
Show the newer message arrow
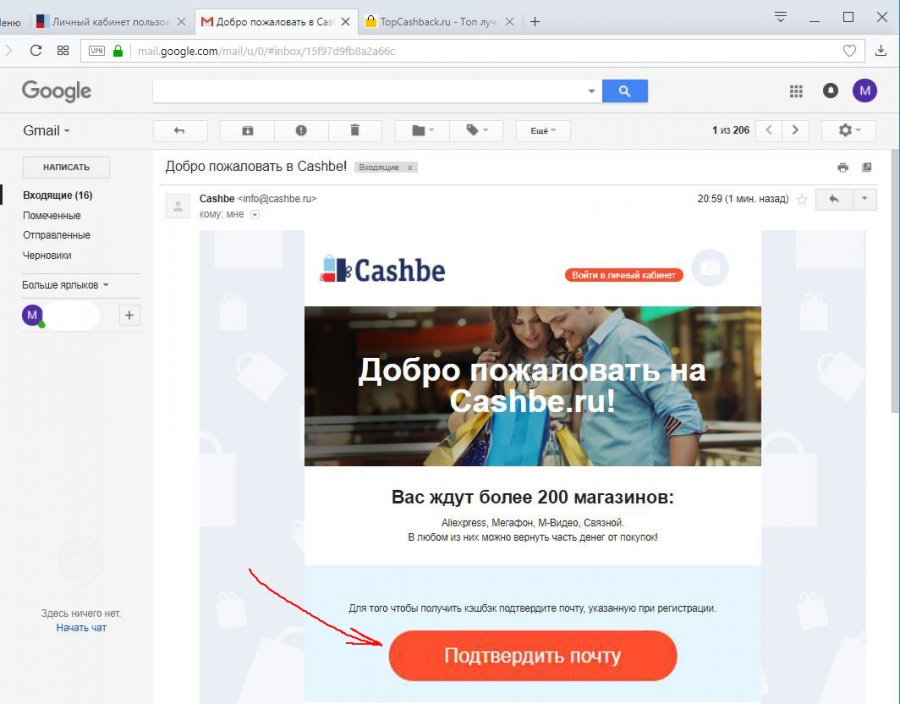769,130
